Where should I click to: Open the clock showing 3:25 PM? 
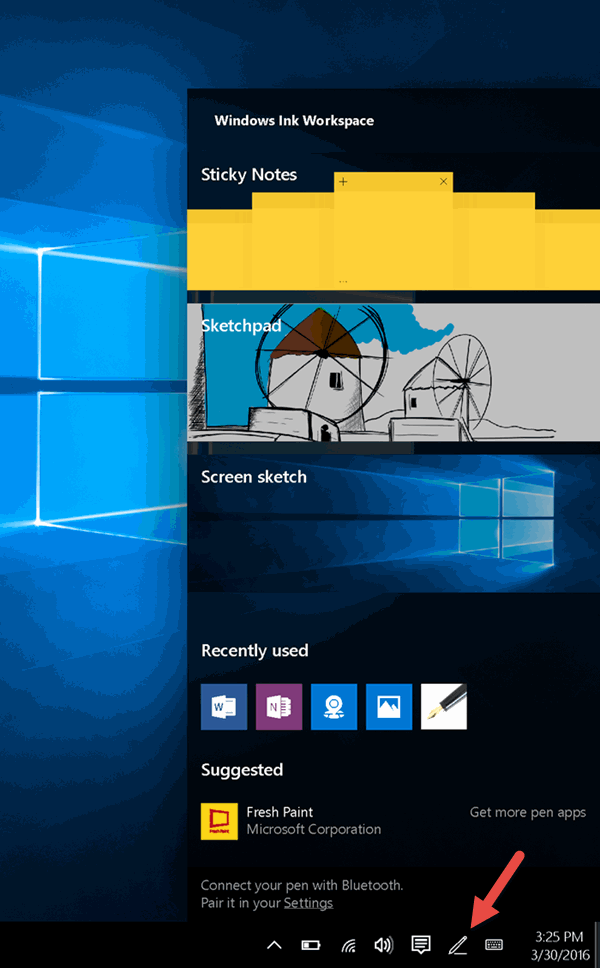pyautogui.click(x=559, y=945)
